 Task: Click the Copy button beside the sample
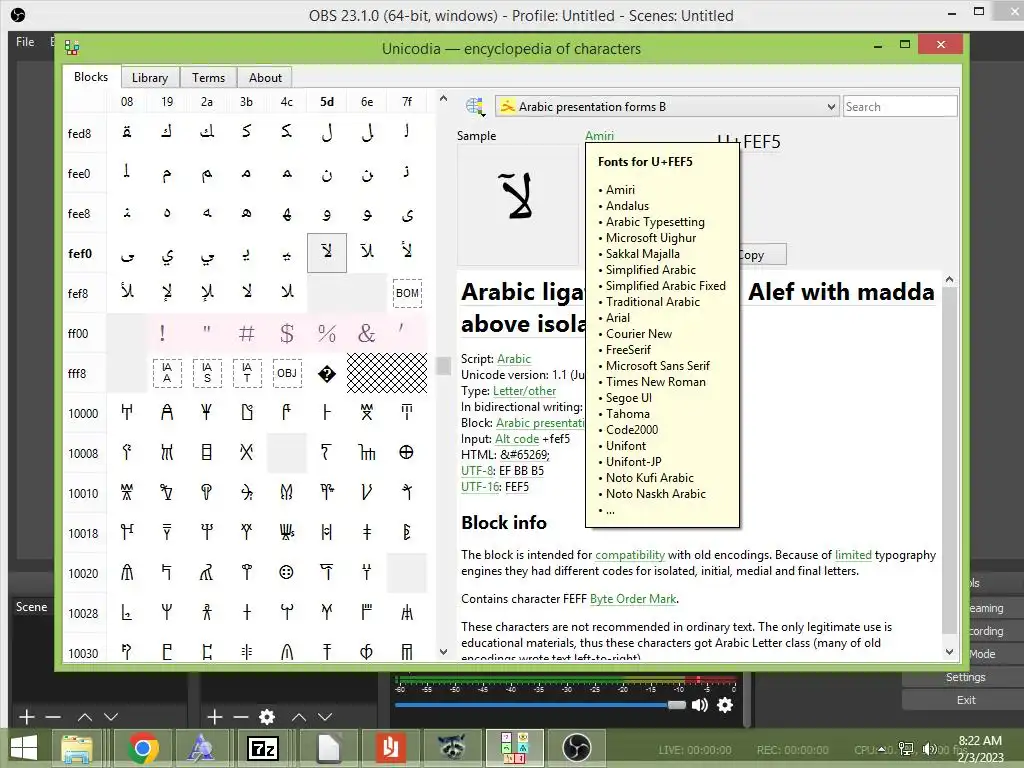pos(762,255)
